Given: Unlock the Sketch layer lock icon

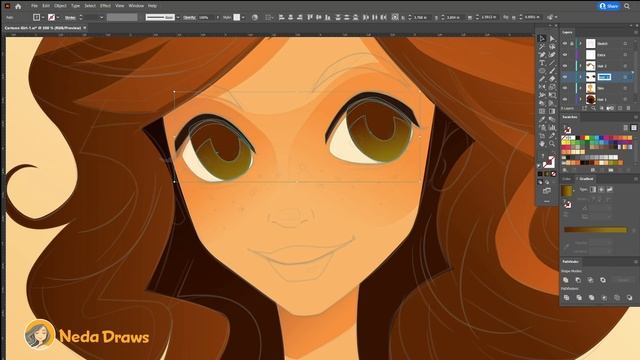Looking at the screenshot, I should tap(572, 44).
